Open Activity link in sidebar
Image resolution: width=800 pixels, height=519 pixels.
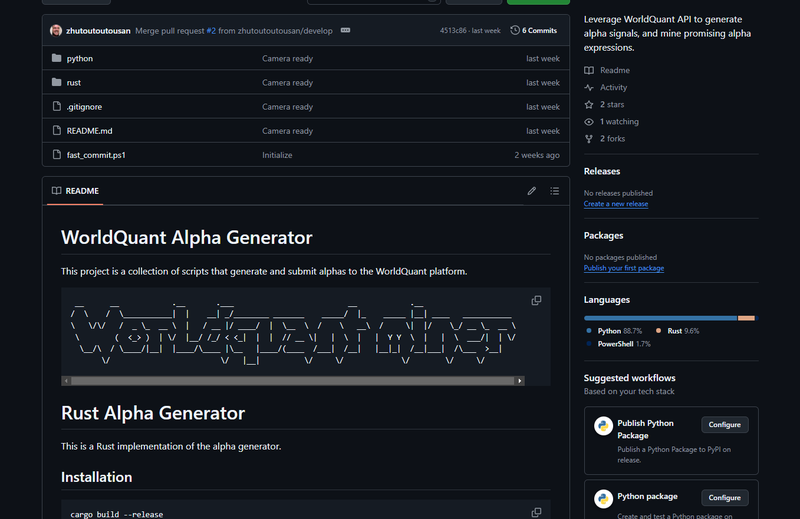(613, 87)
